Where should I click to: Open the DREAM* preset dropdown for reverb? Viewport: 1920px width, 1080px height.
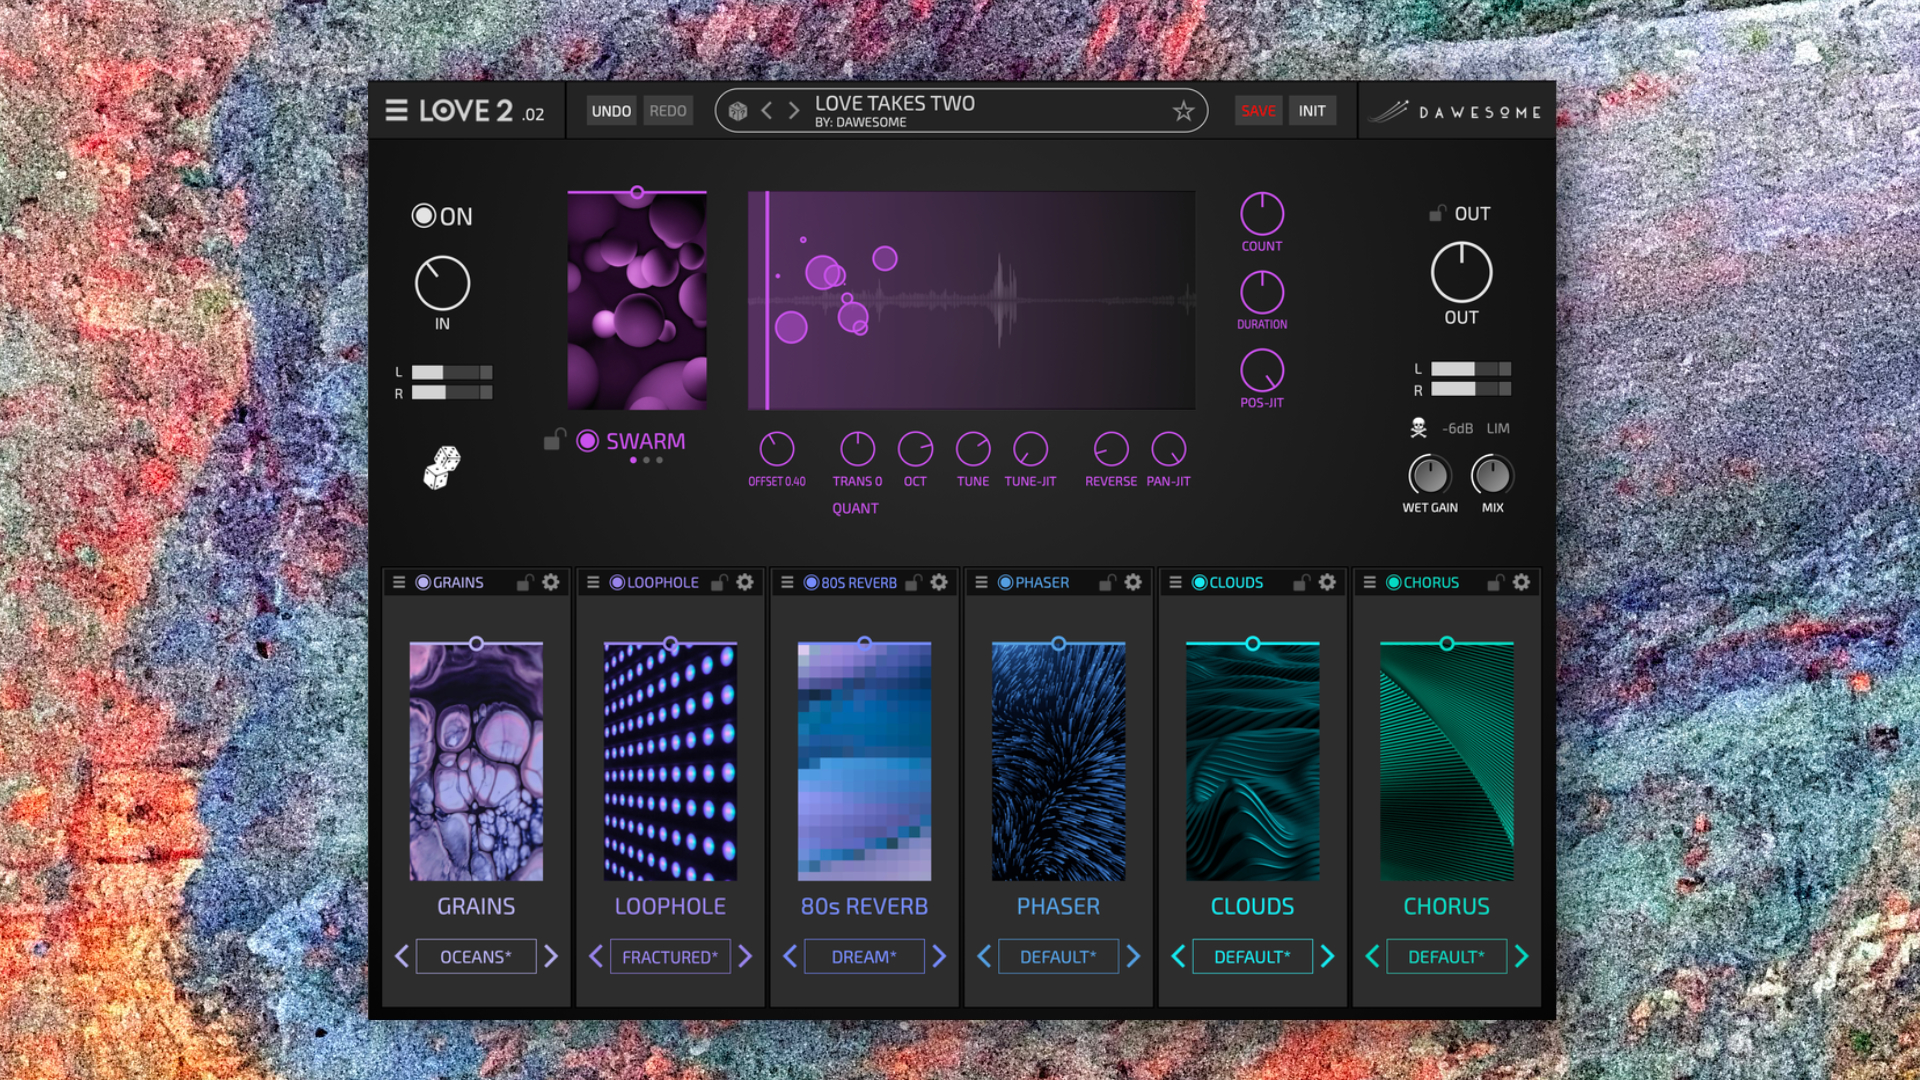pyautogui.click(x=864, y=957)
